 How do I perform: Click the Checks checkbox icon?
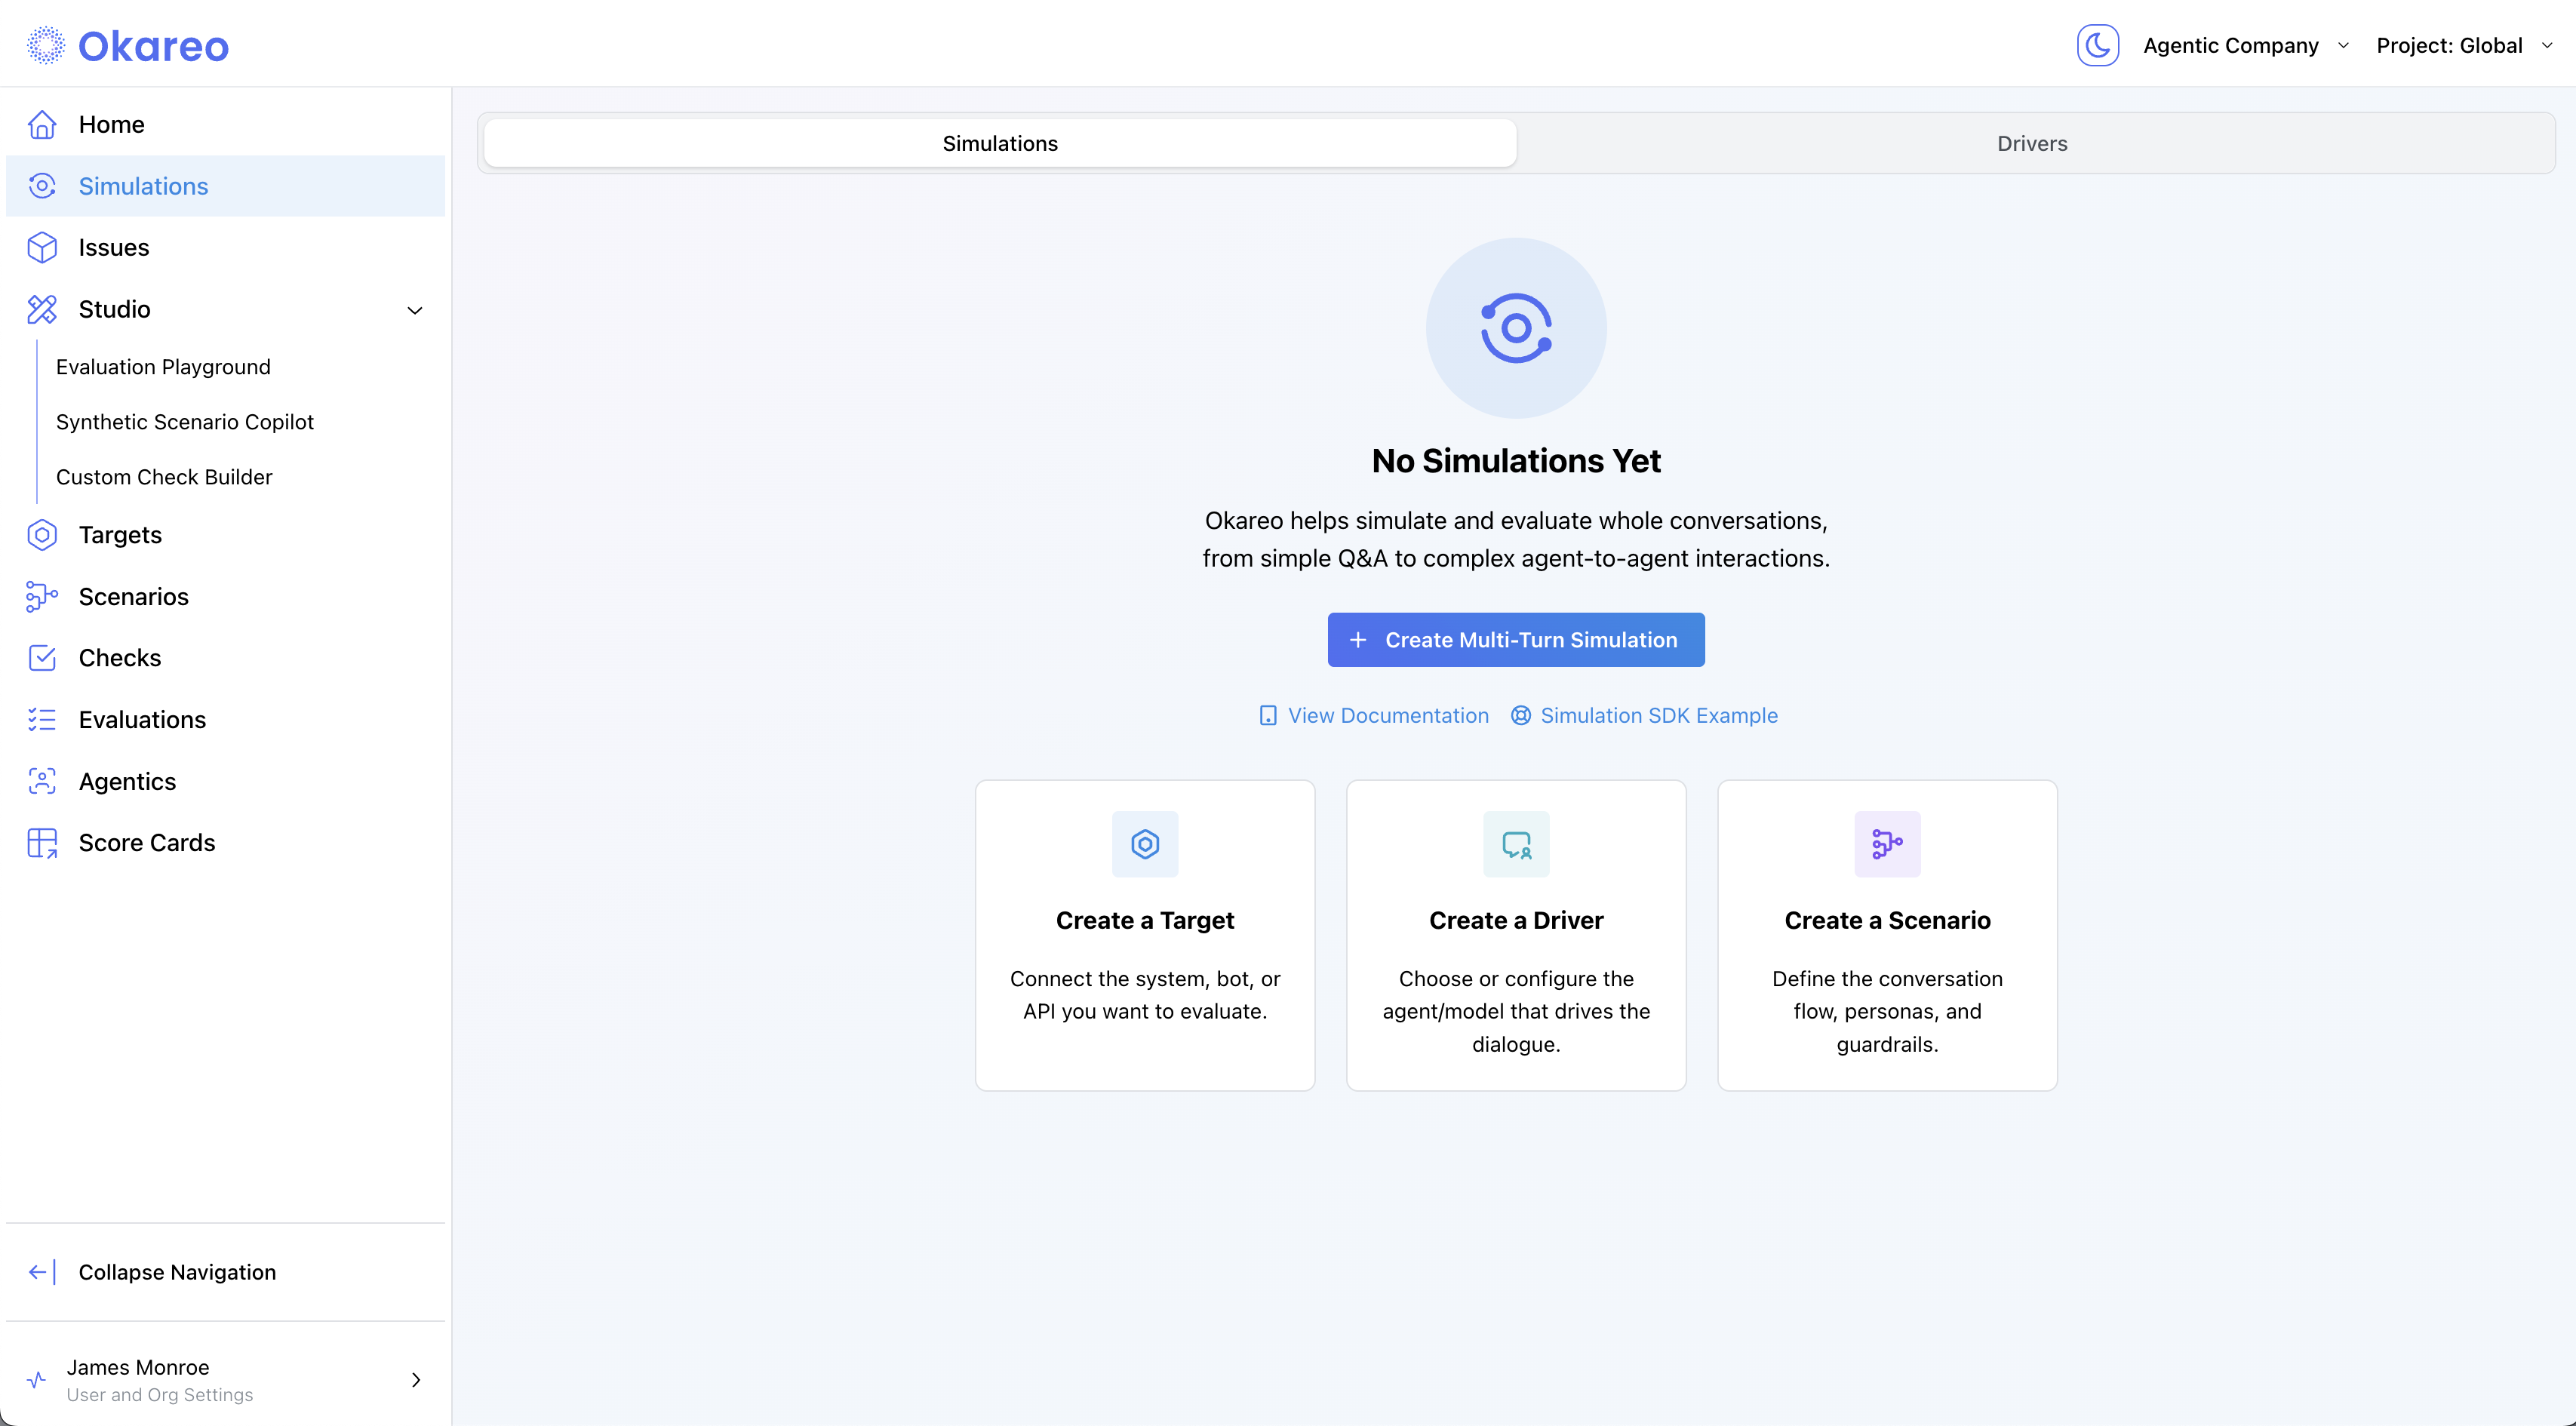tap(42, 658)
